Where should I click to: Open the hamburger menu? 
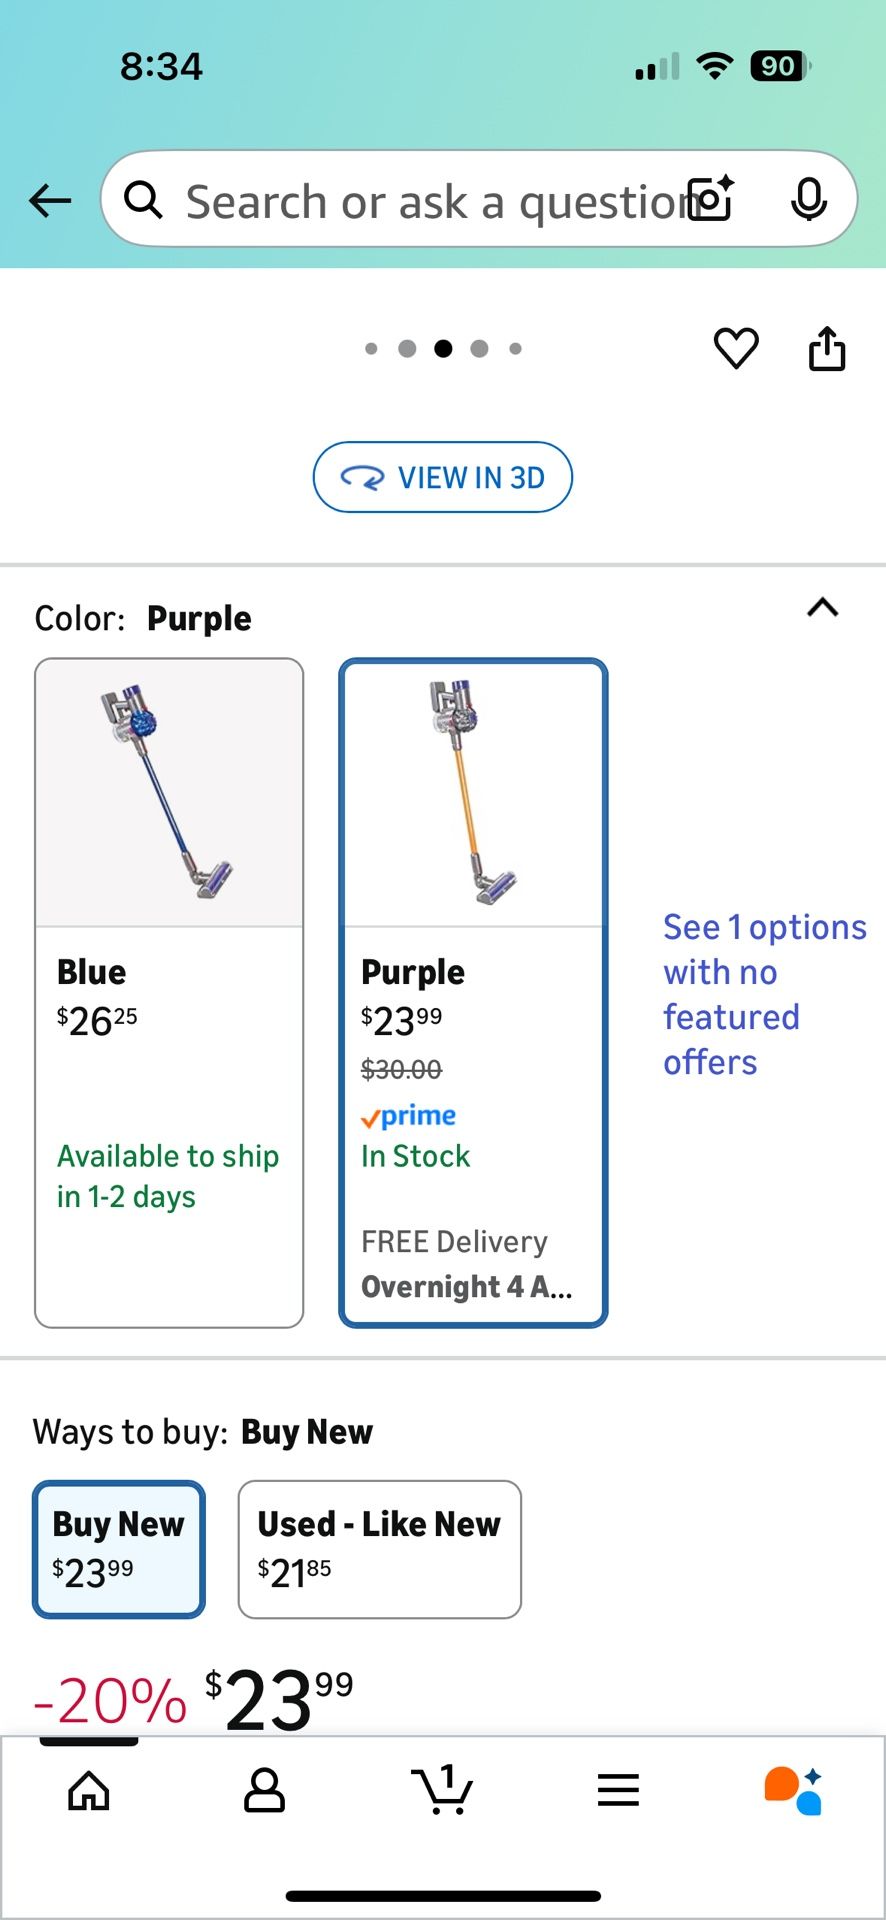(618, 1790)
